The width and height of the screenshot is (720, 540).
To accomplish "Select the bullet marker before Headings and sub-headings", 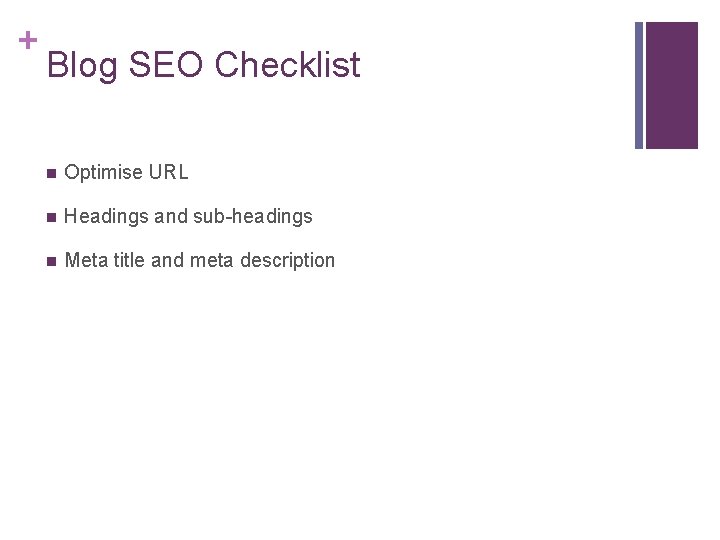I will click(x=51, y=217).
